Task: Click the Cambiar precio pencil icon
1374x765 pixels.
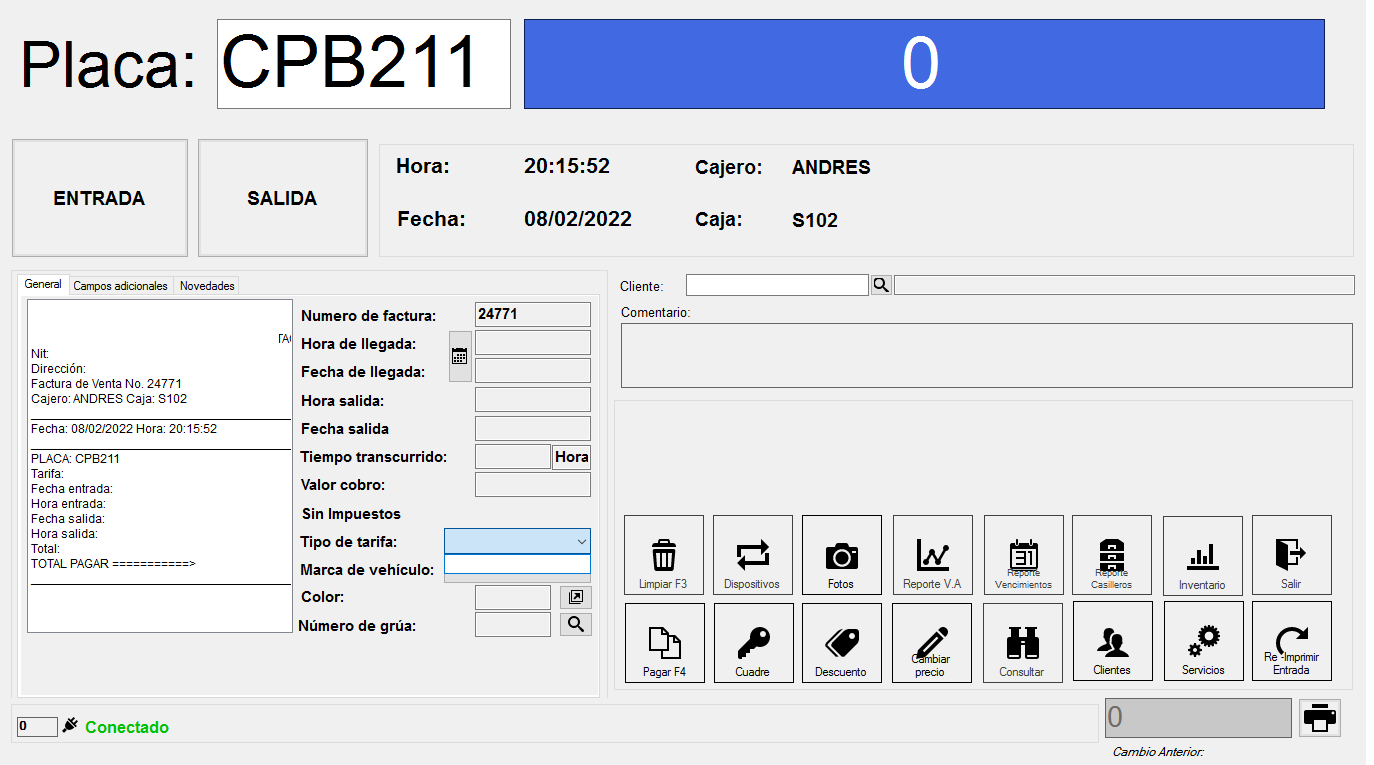Action: (931, 641)
